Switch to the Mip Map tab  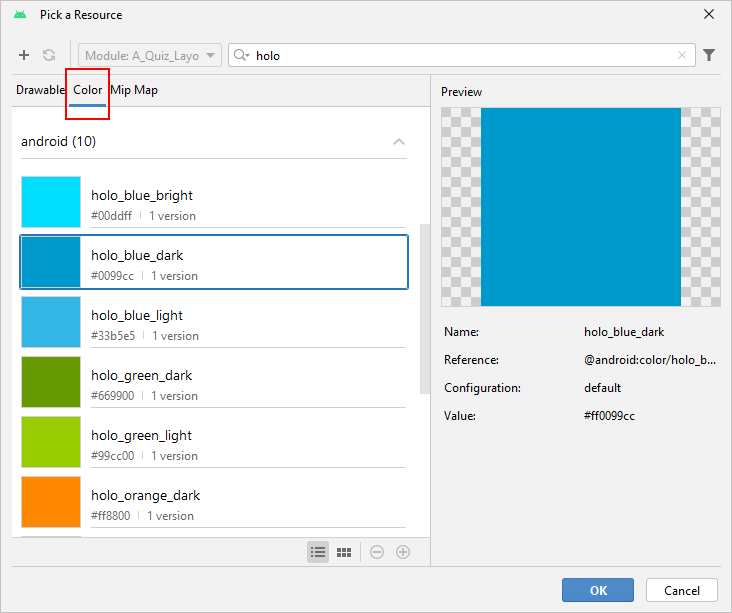134,90
